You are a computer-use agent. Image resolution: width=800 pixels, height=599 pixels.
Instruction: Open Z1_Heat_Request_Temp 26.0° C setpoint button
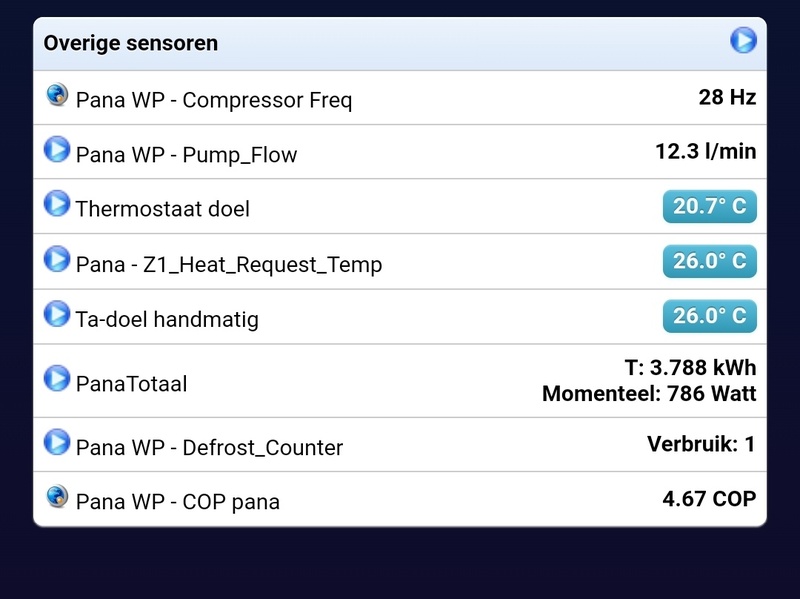[x=709, y=261]
